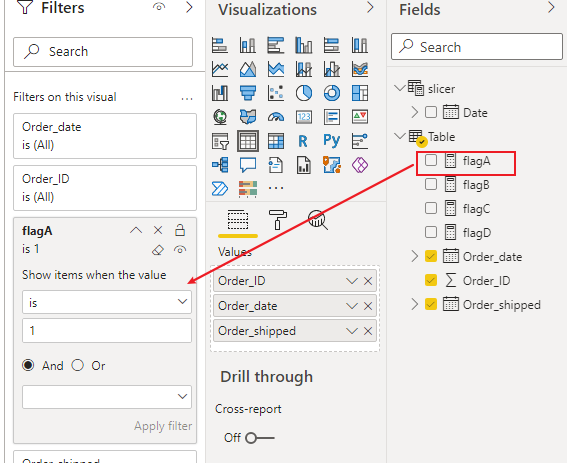Check the flagB field checkbox
The image size is (567, 463).
[431, 184]
